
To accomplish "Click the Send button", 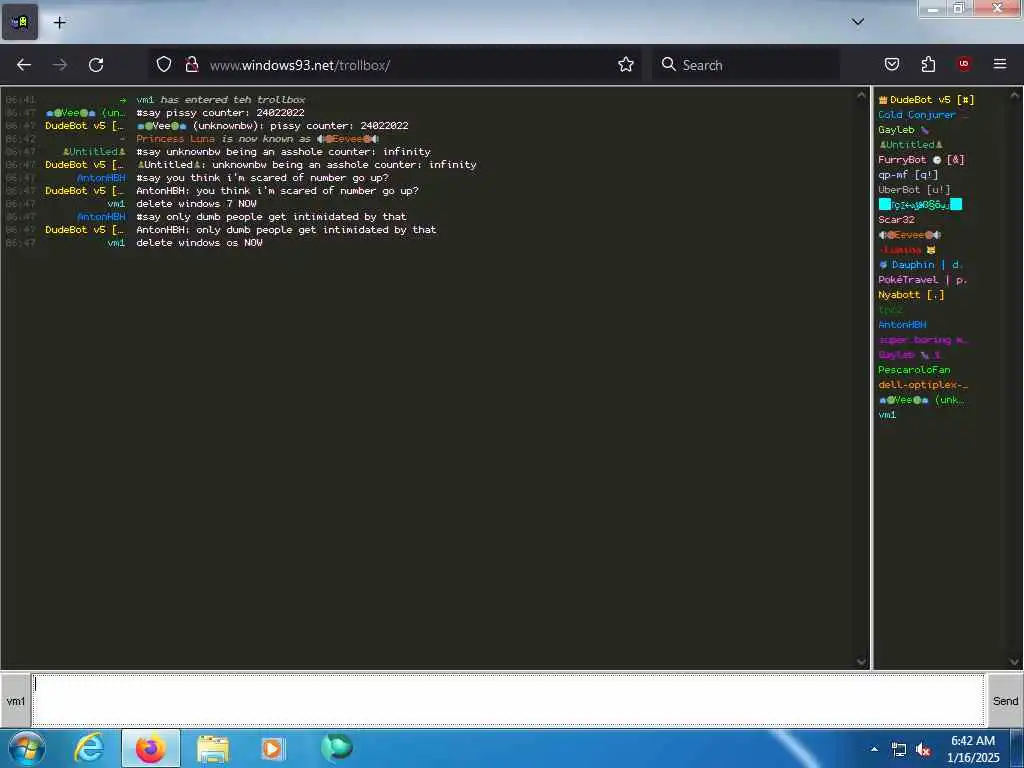I will (x=1005, y=701).
